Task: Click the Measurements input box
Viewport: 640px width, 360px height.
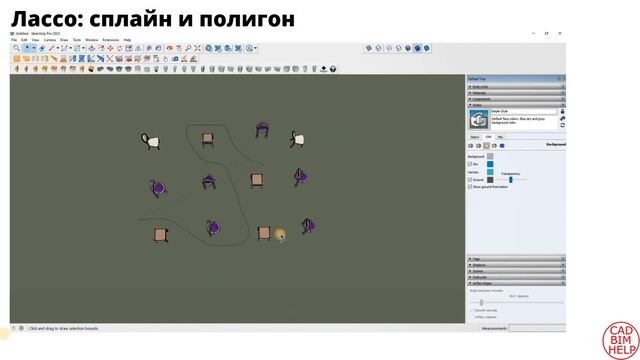Action: [x=537, y=328]
